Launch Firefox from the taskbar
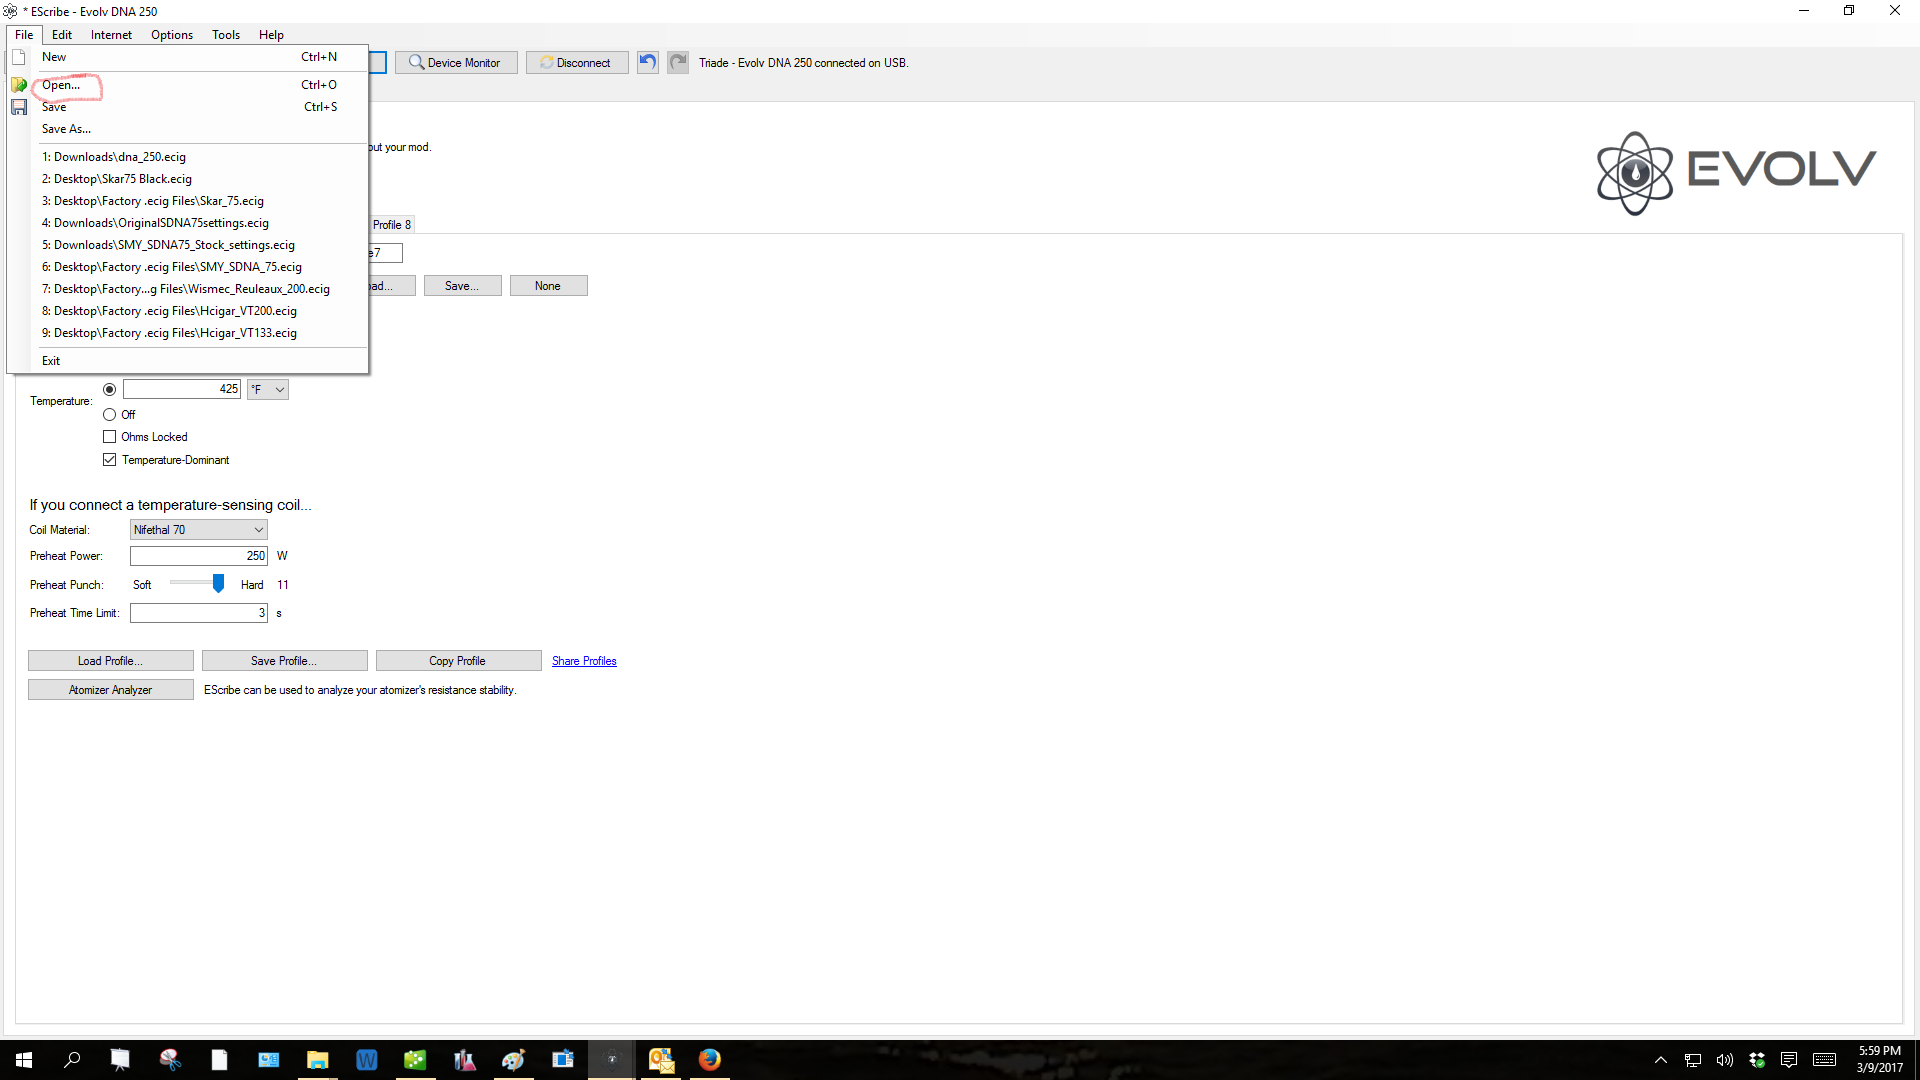The height and width of the screenshot is (1080, 1920). pyautogui.click(x=710, y=1059)
